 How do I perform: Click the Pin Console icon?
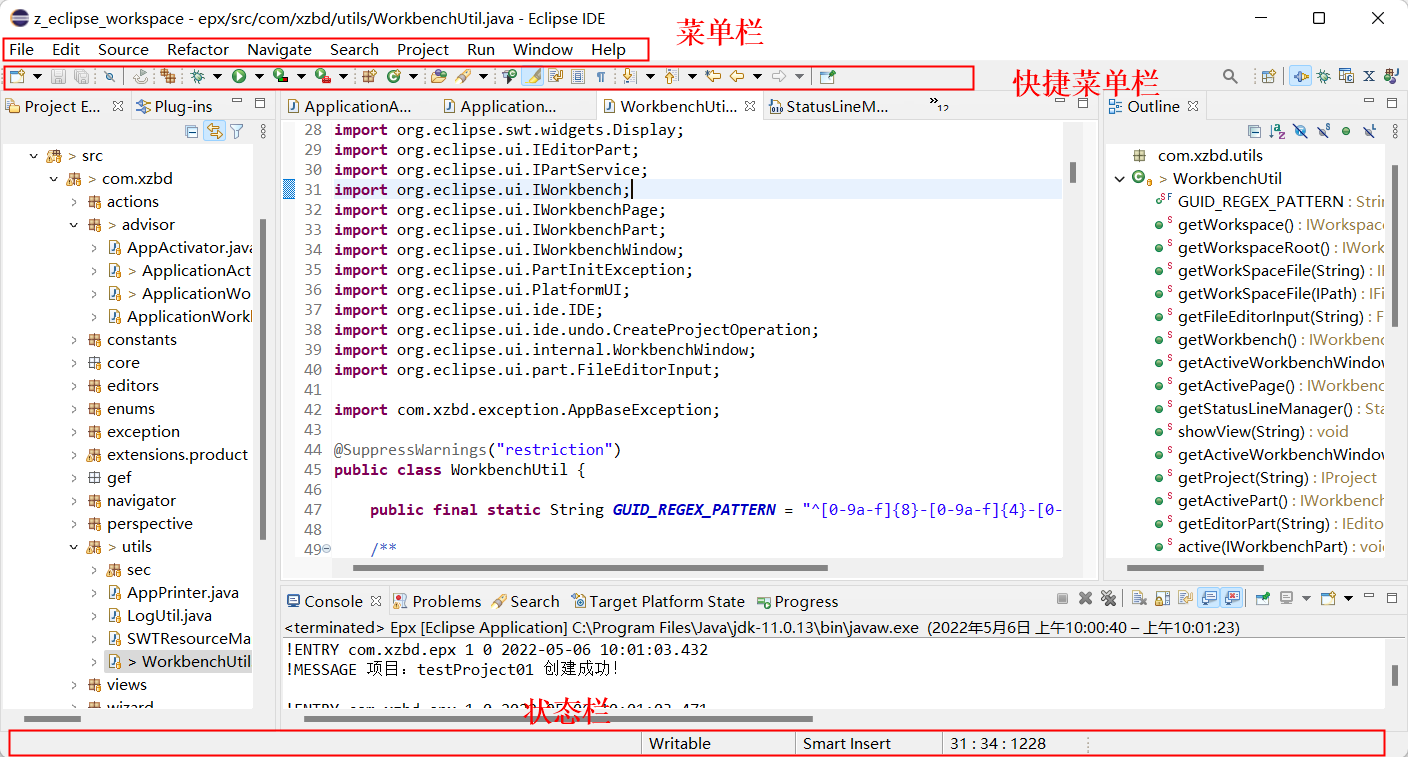(1262, 599)
